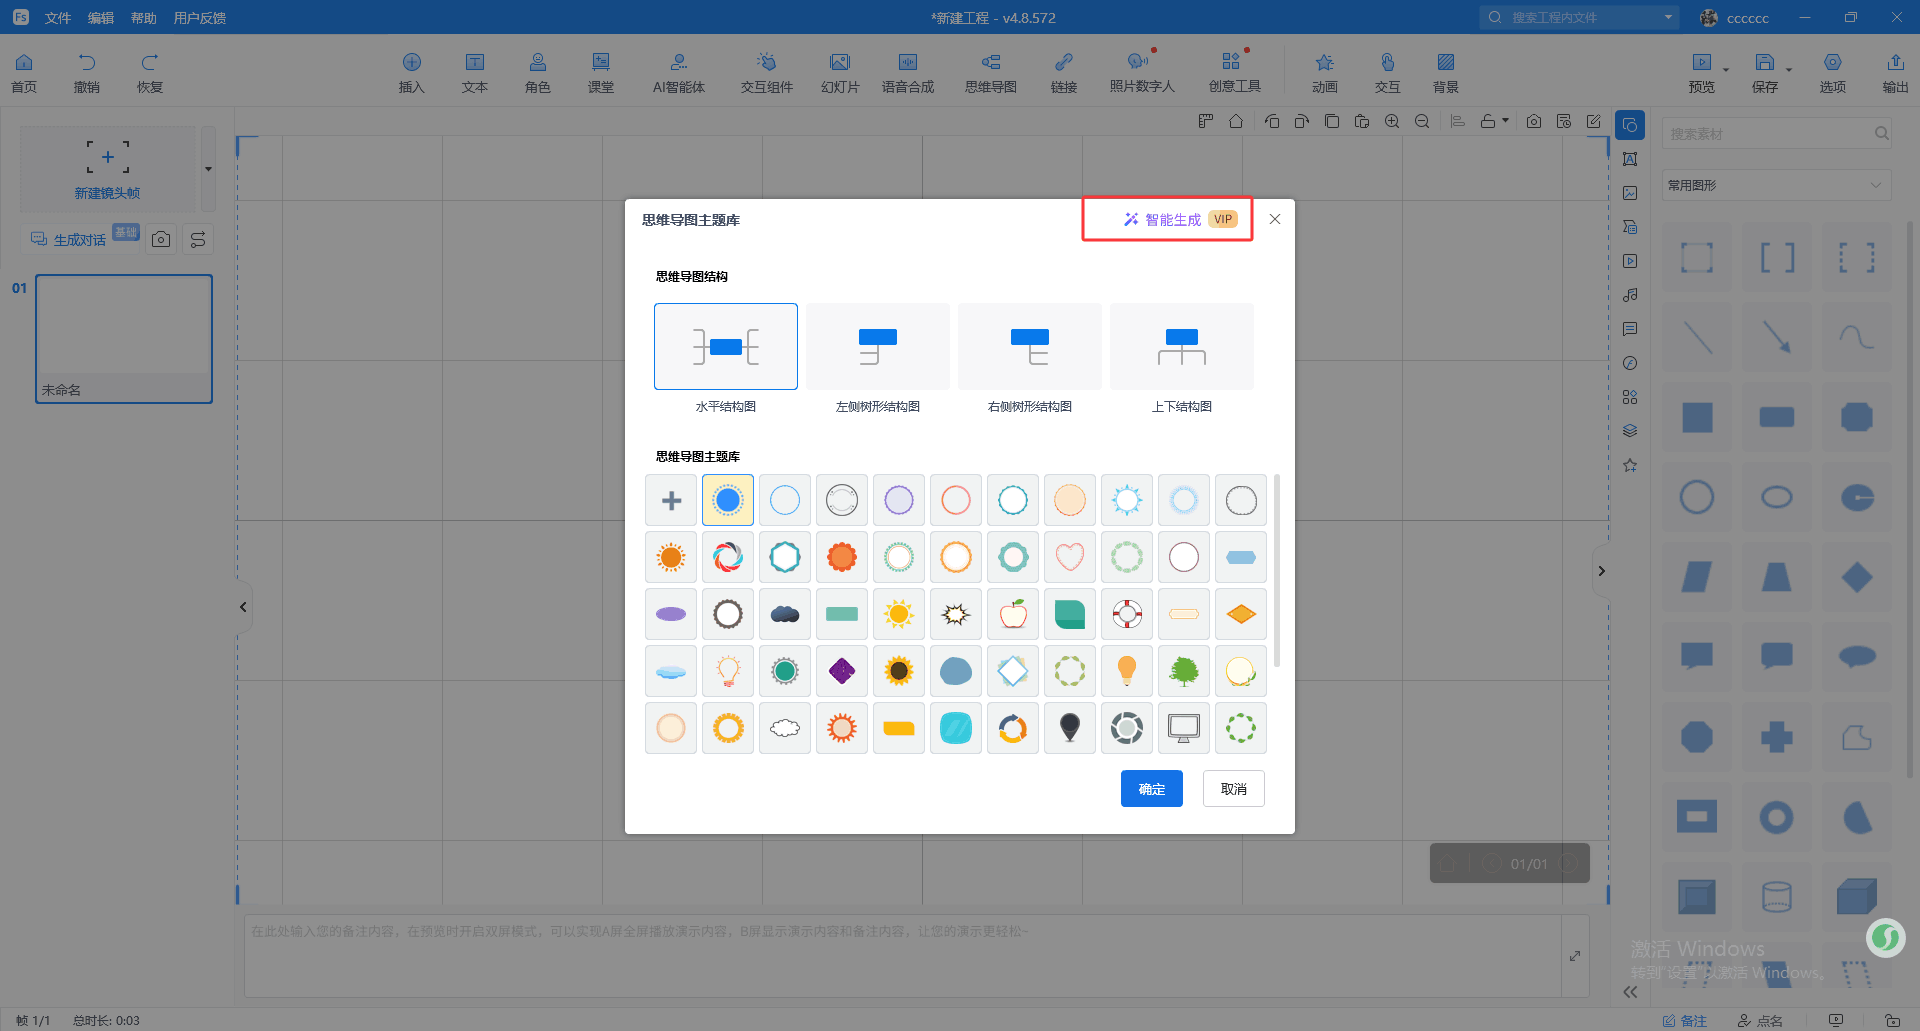Select the lightbulb outline theme icon
This screenshot has width=1920, height=1031.
[x=728, y=671]
